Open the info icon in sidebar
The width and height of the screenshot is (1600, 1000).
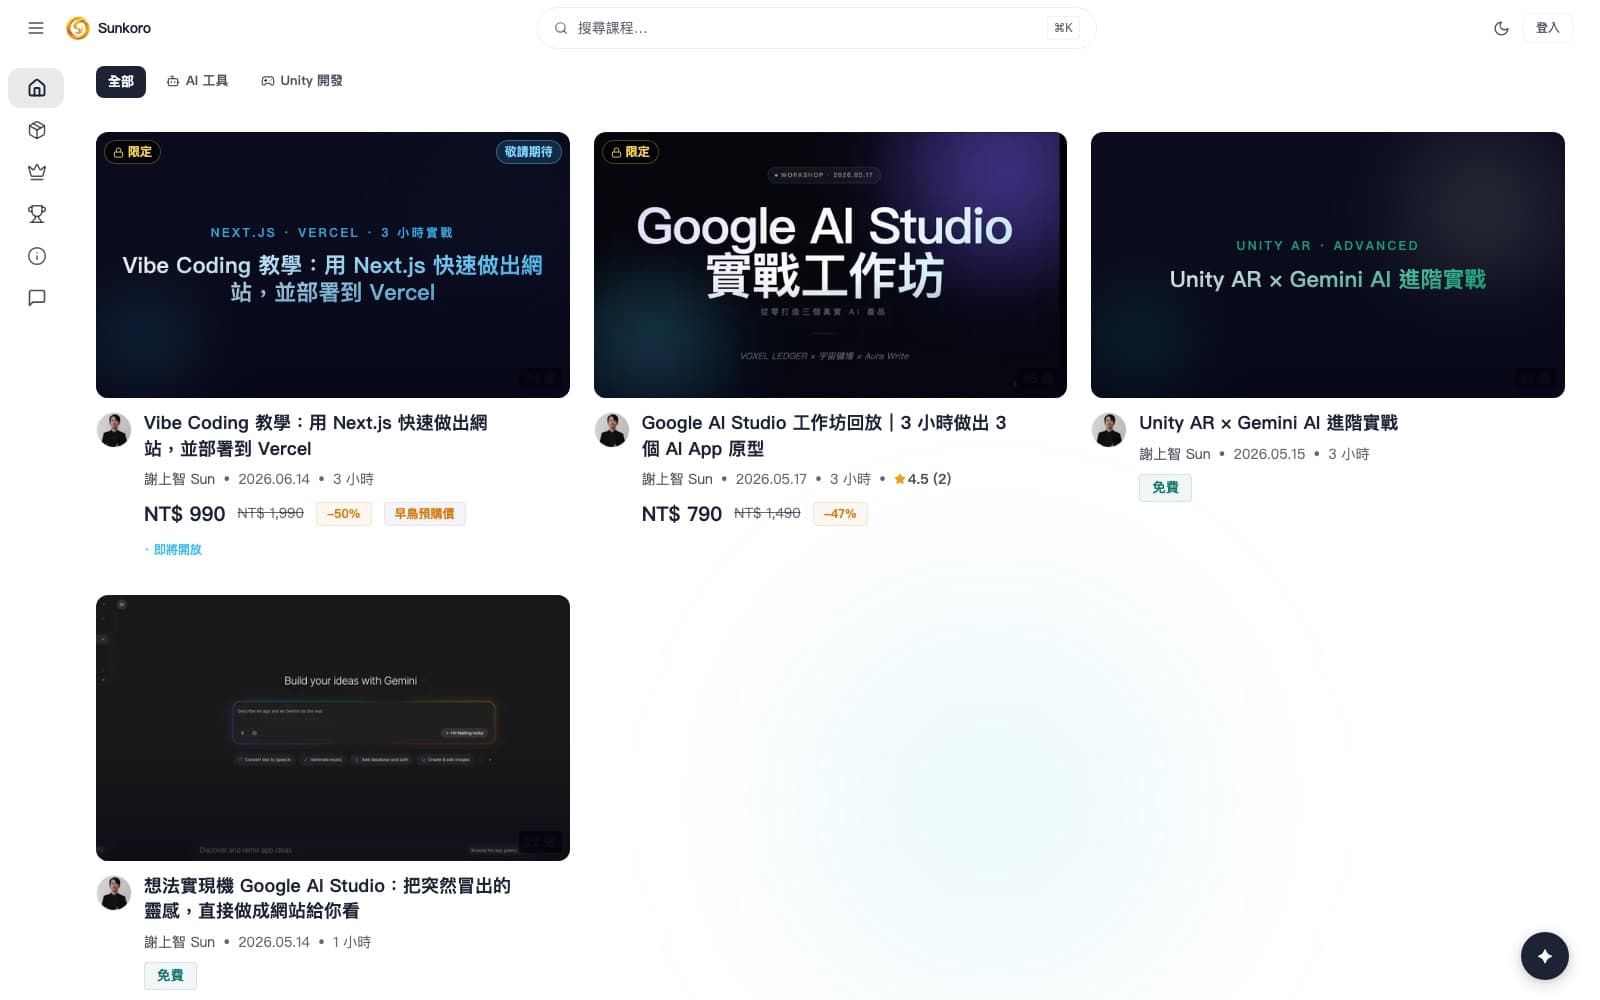(36, 256)
